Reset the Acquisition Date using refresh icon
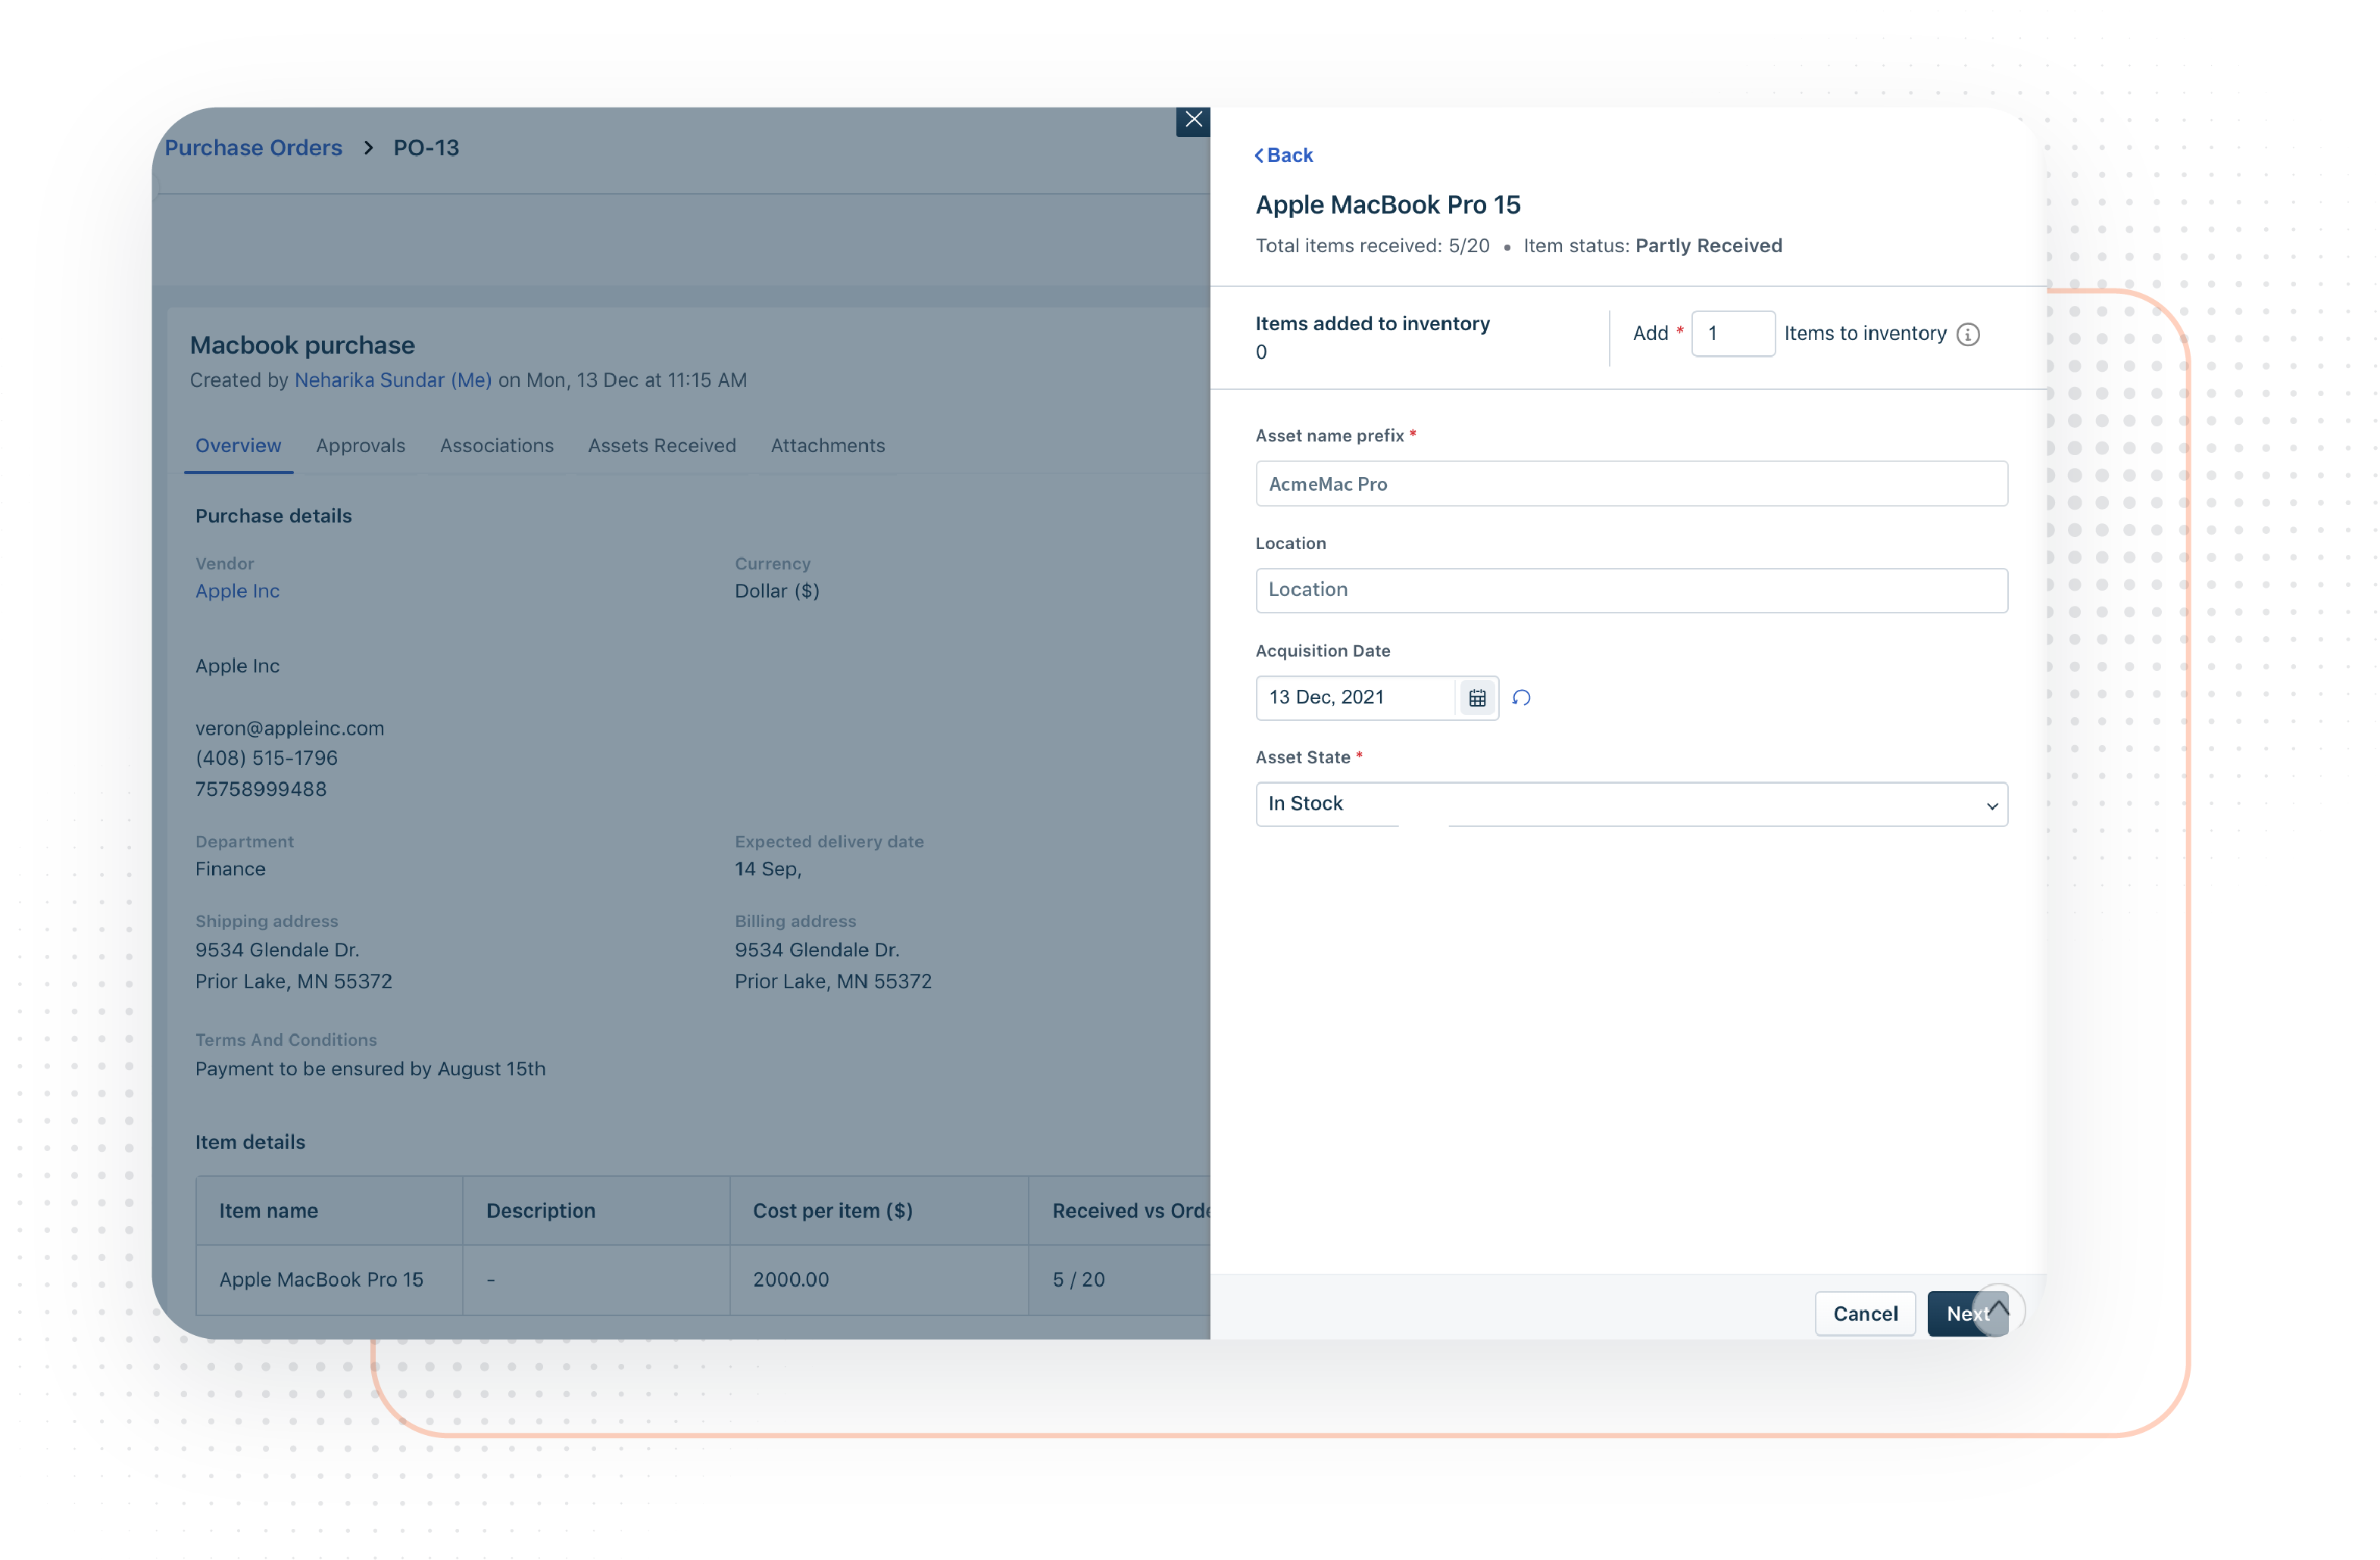 coord(1521,697)
